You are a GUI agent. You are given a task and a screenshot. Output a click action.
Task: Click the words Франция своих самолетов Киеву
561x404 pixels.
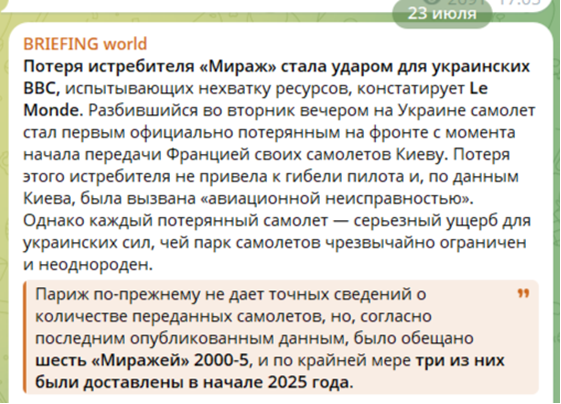click(x=308, y=154)
